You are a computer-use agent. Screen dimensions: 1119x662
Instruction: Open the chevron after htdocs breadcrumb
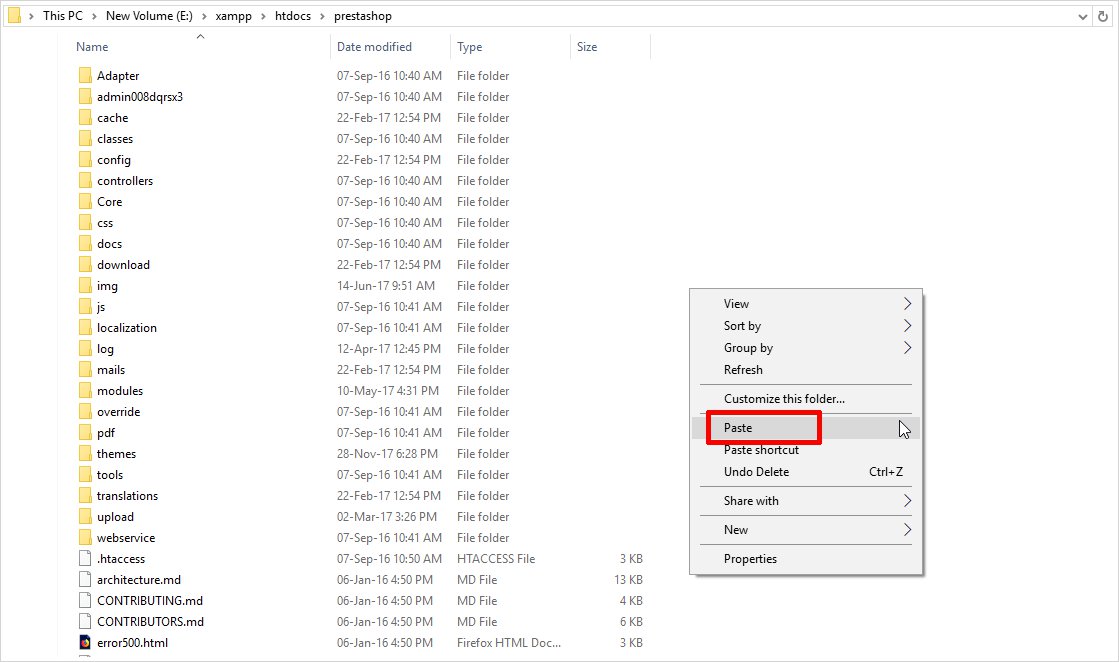click(x=323, y=16)
